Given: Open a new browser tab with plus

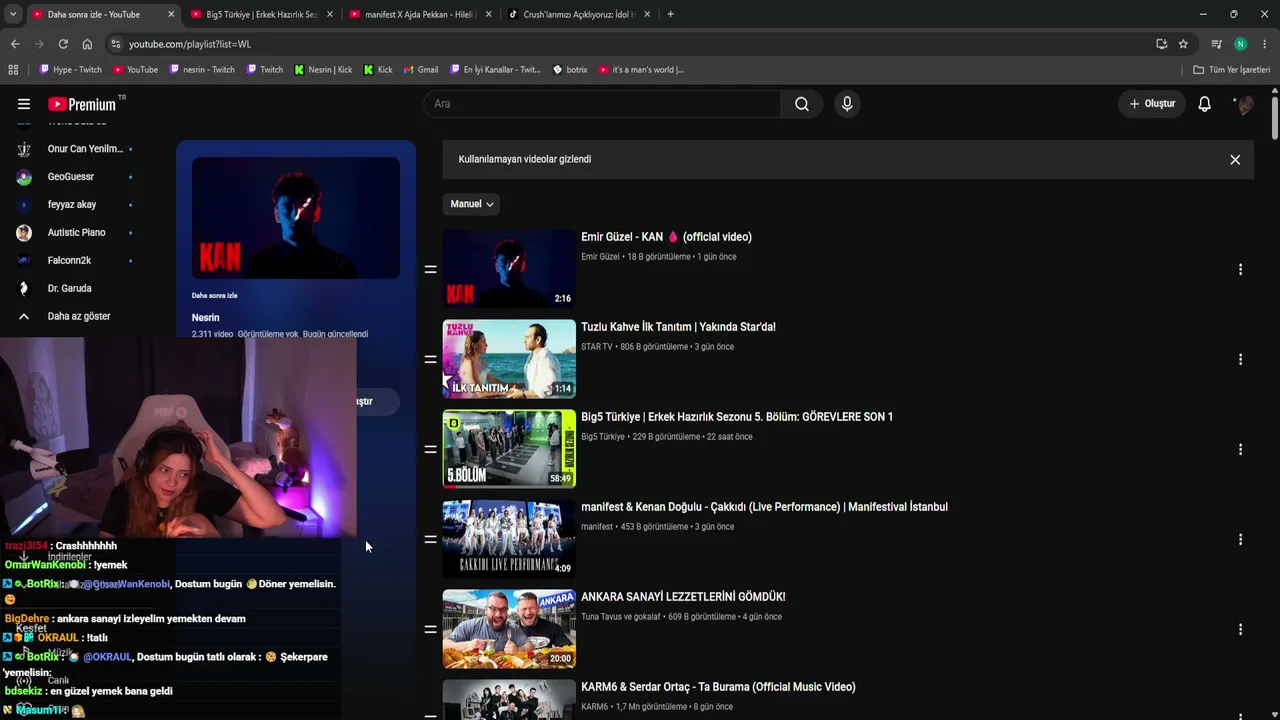Looking at the screenshot, I should pos(670,14).
